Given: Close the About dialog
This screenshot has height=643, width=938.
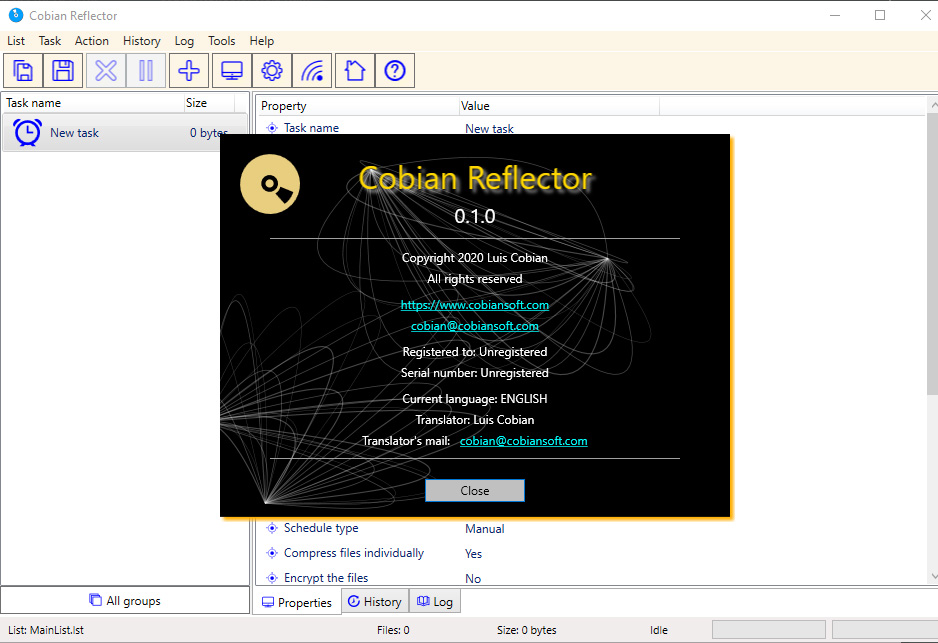Looking at the screenshot, I should point(475,490).
